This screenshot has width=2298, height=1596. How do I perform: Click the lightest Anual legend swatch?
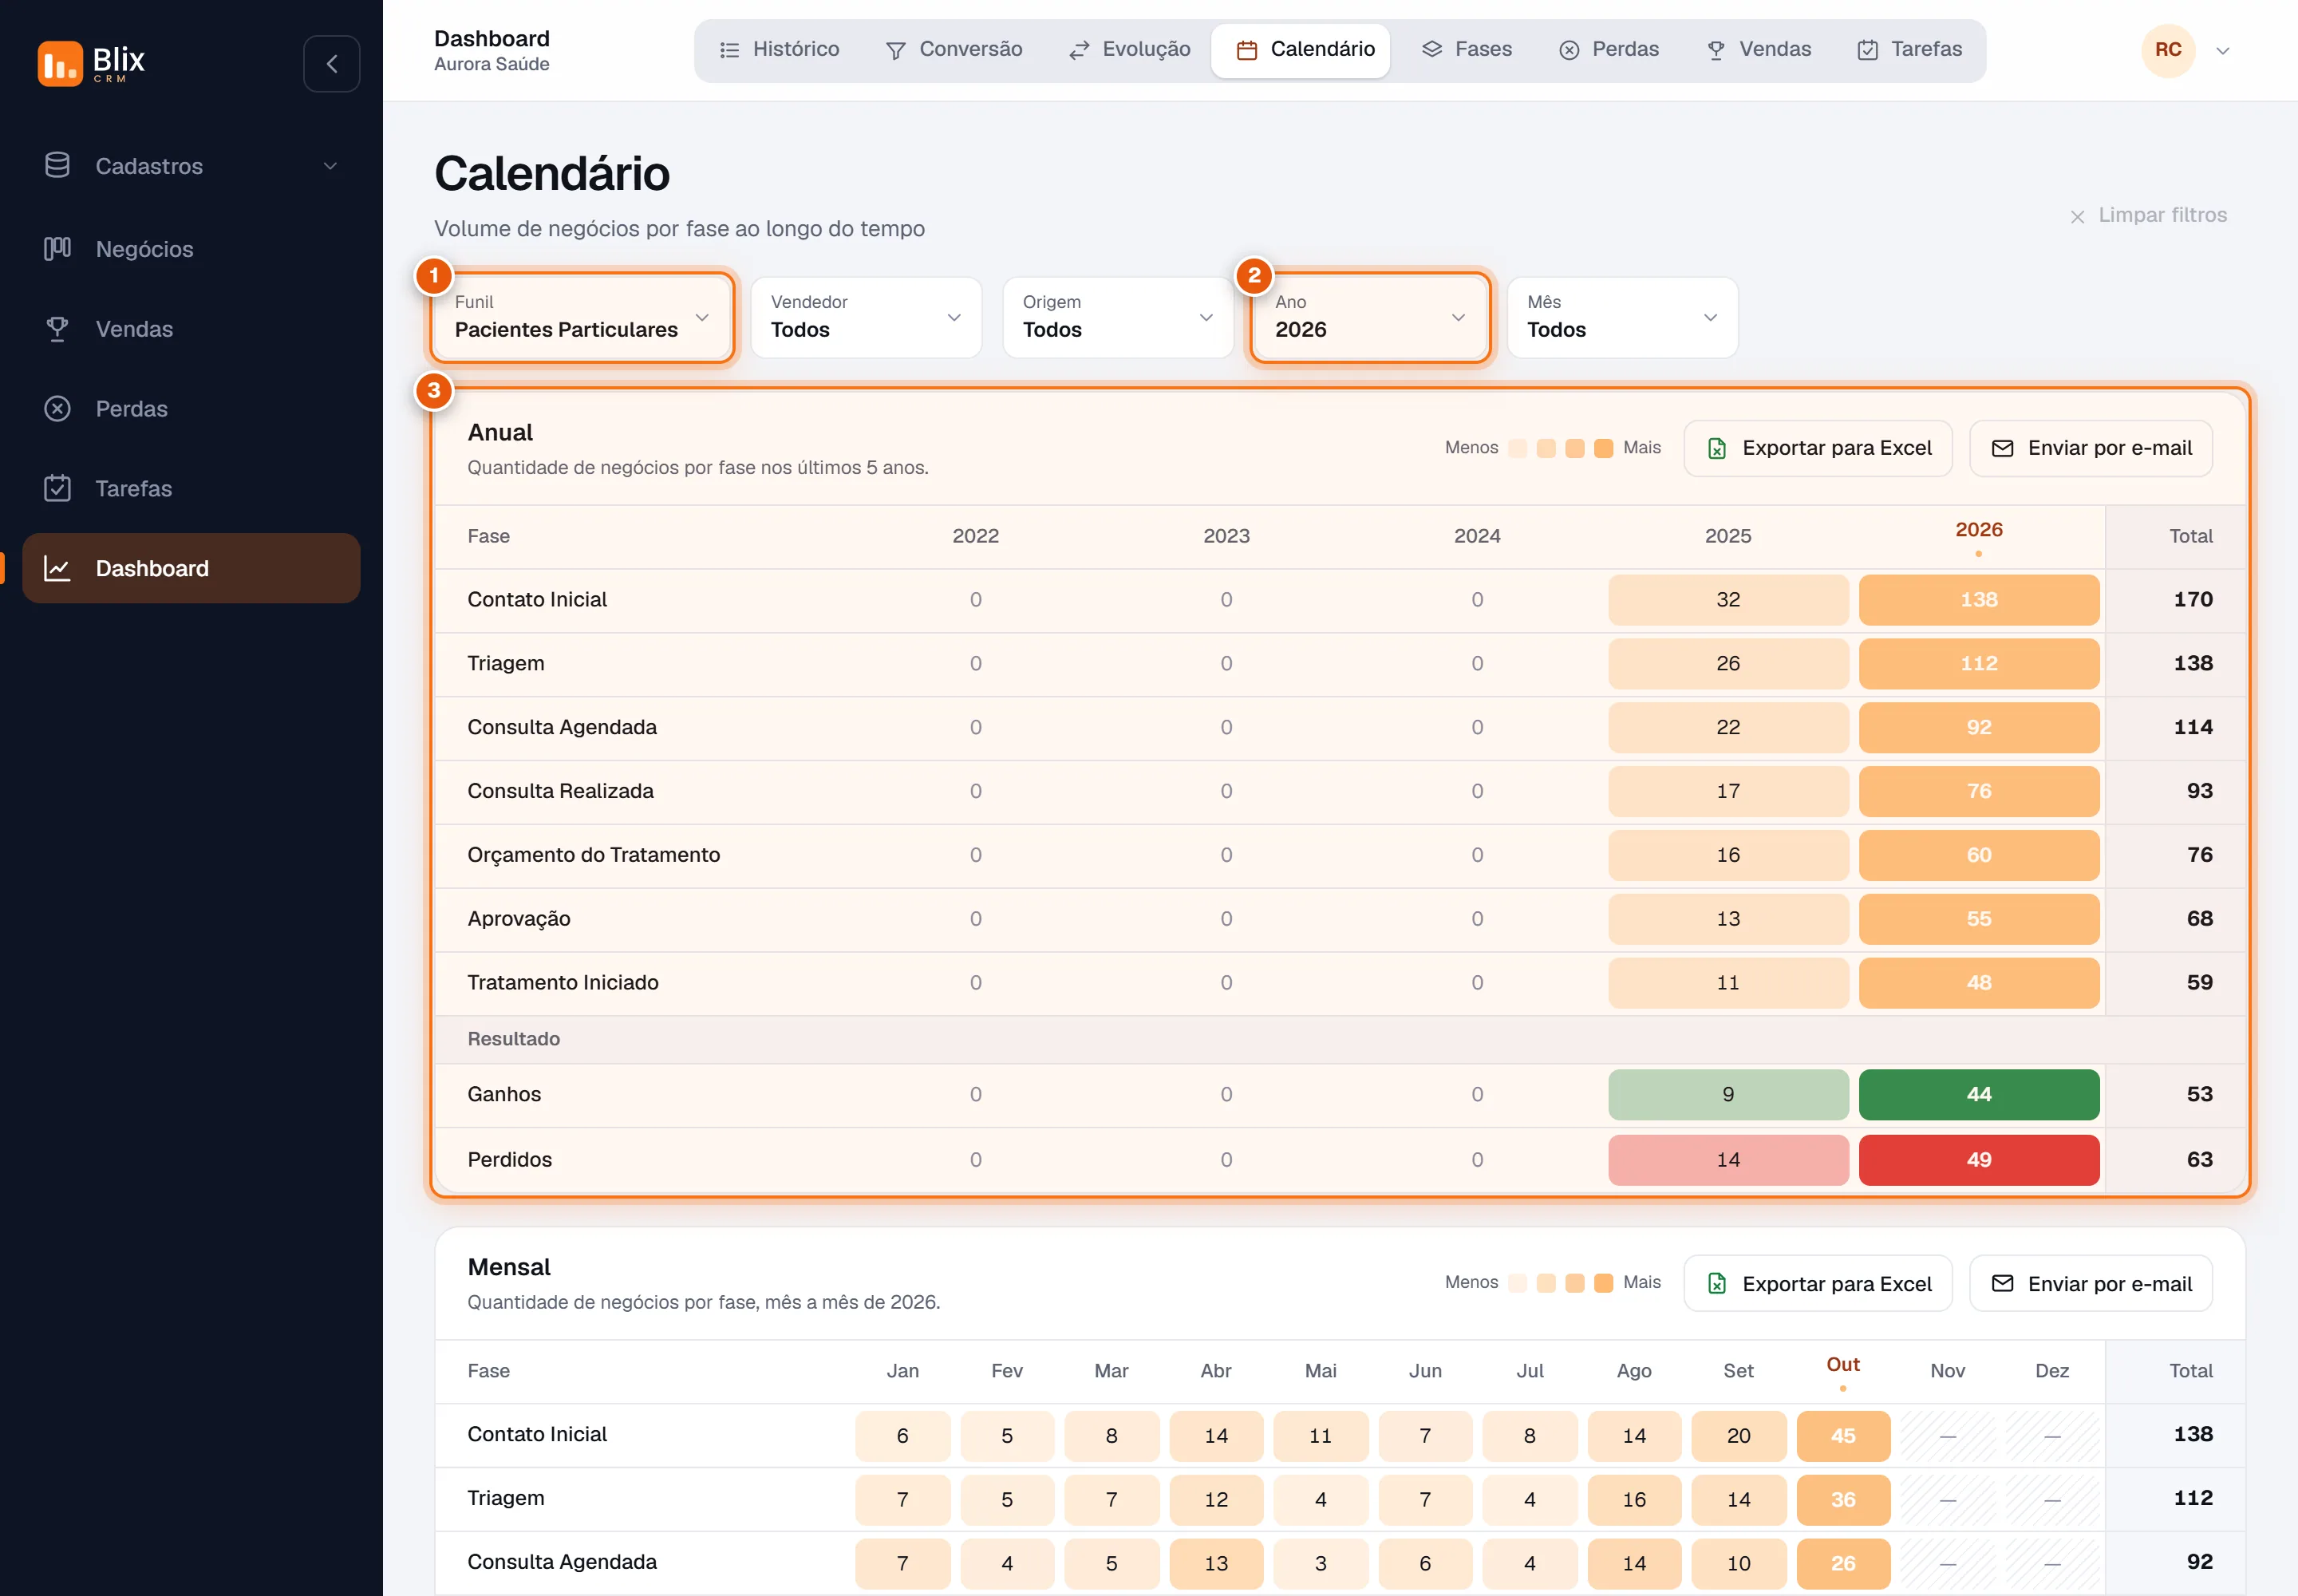(x=1517, y=448)
